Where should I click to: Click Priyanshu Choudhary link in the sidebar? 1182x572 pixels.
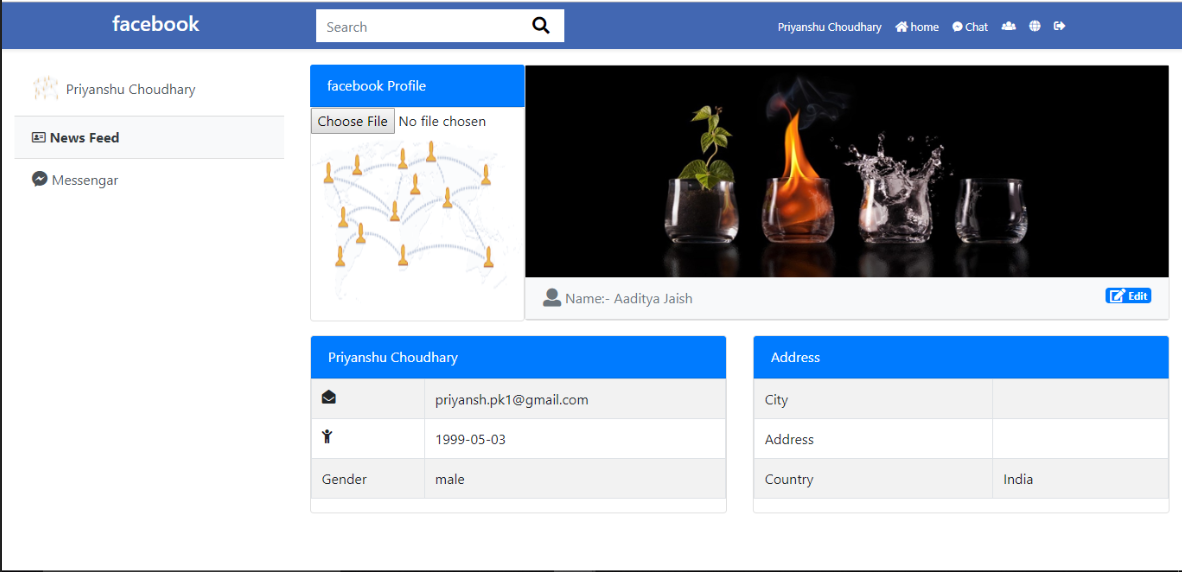point(130,89)
